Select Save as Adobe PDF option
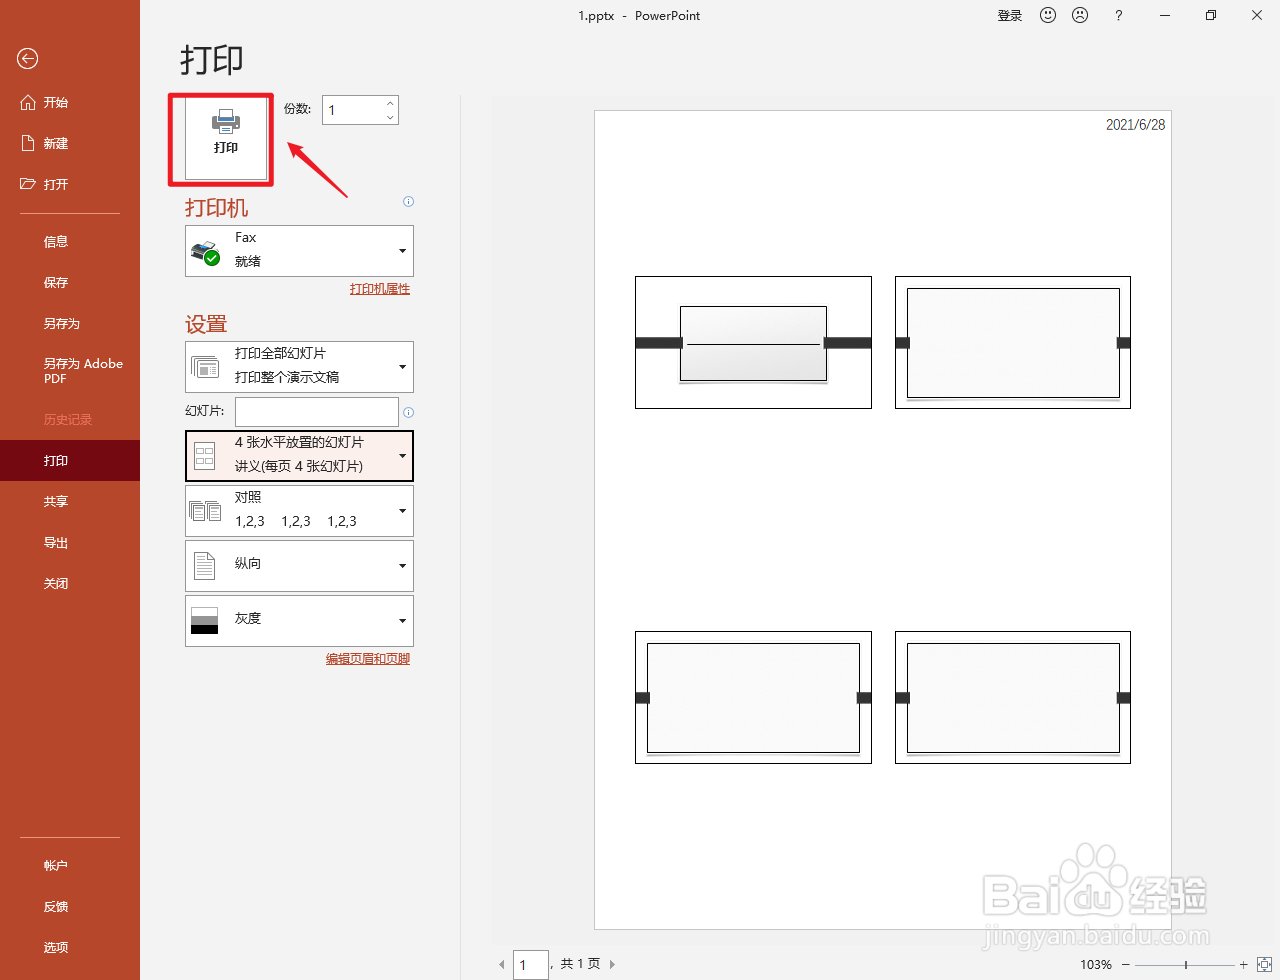The image size is (1280, 980). [70, 371]
